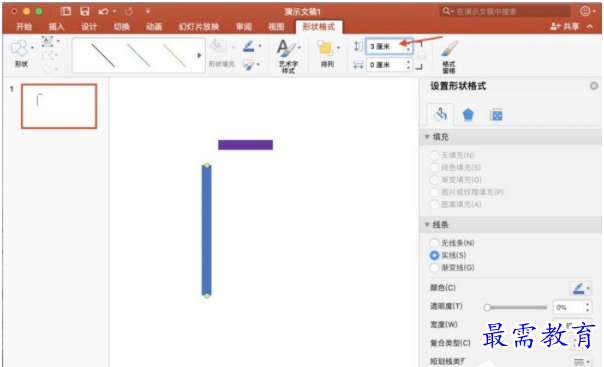This screenshot has height=367, width=604.
Task: Switch to the 开始 tab
Action: point(24,27)
